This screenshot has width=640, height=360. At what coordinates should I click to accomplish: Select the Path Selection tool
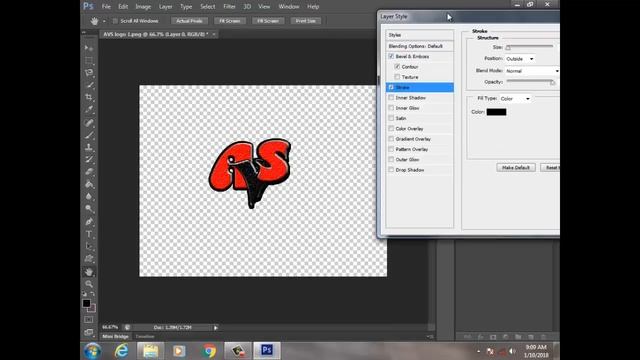point(89,246)
